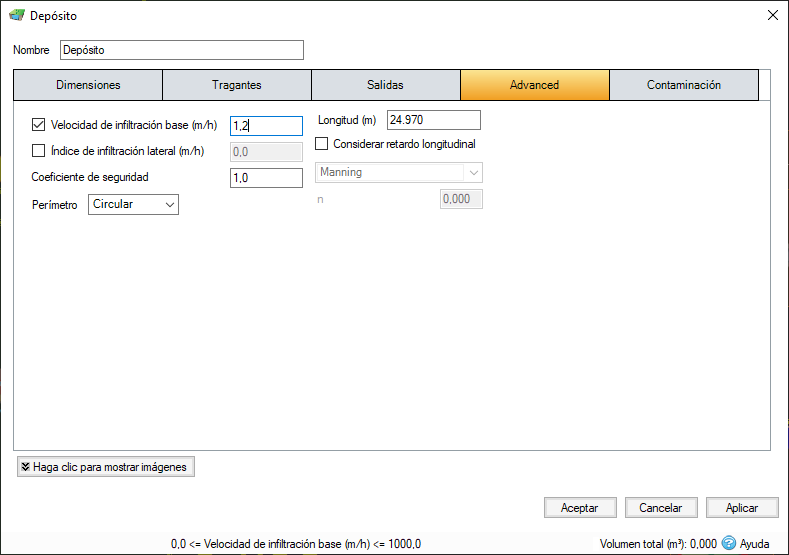The image size is (789, 555).
Task: Click the Ayuda link text
Action: click(x=754, y=544)
